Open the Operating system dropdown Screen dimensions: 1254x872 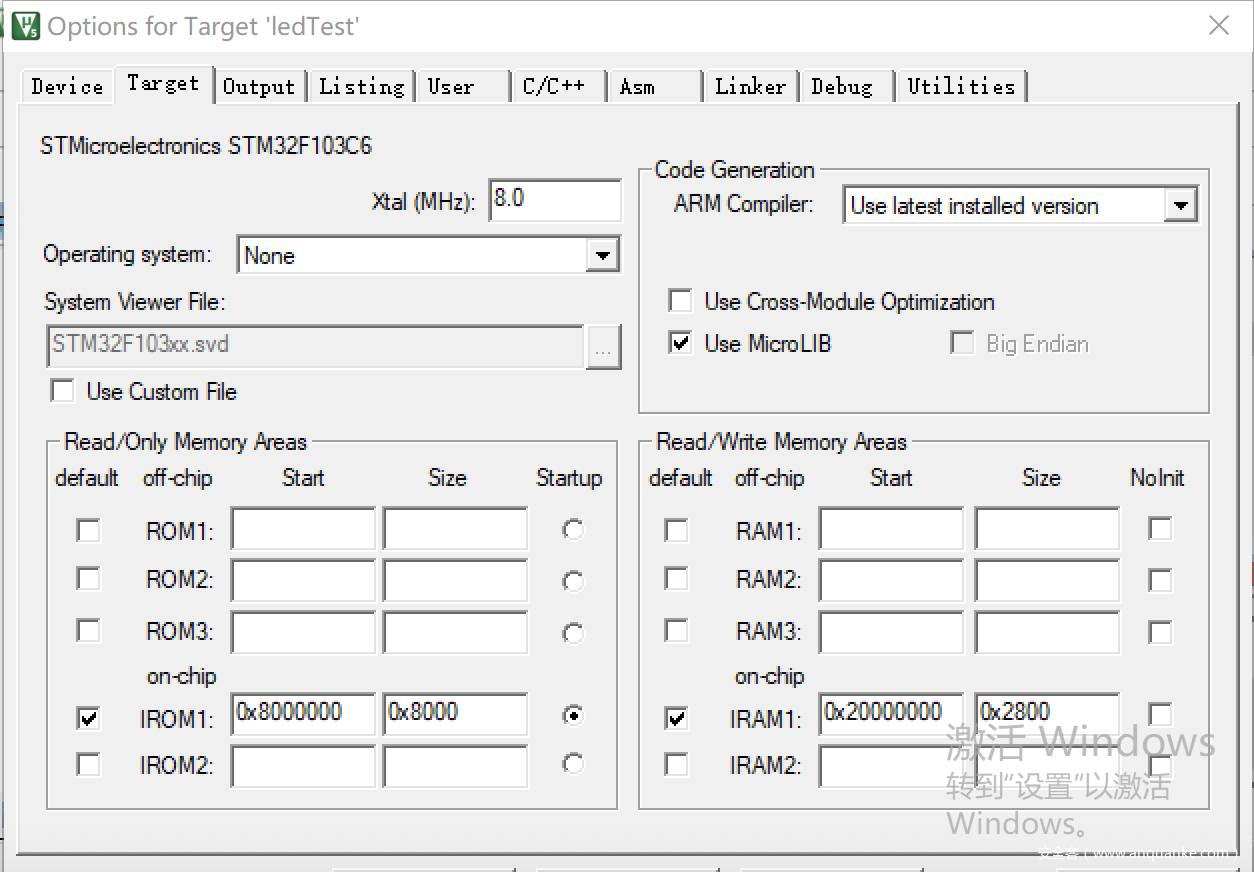point(602,255)
